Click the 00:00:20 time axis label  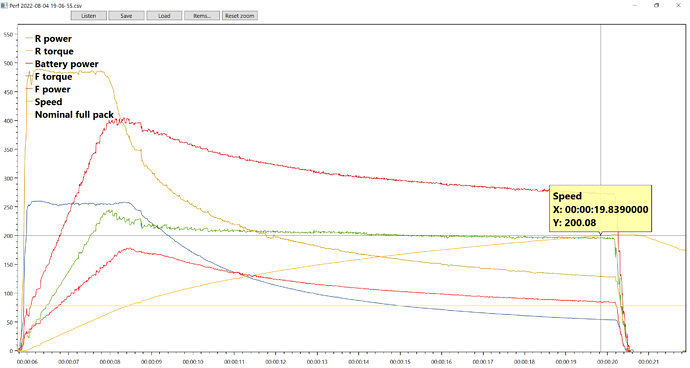tap(608, 362)
